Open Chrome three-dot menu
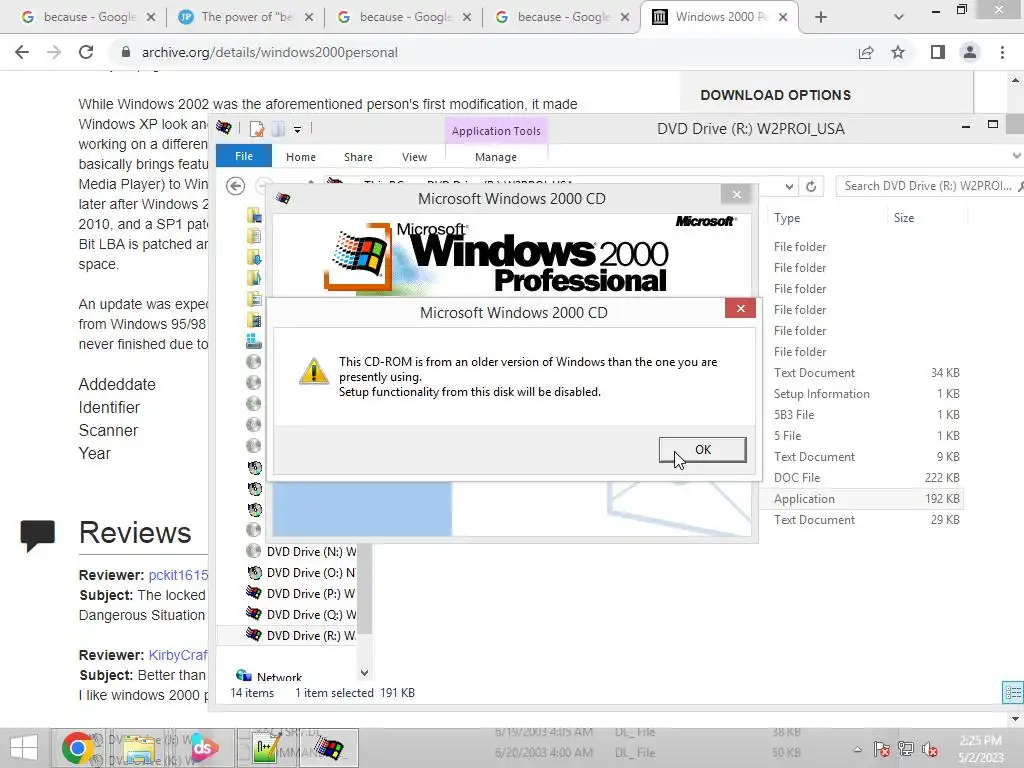This screenshot has width=1024, height=768. point(1002,52)
